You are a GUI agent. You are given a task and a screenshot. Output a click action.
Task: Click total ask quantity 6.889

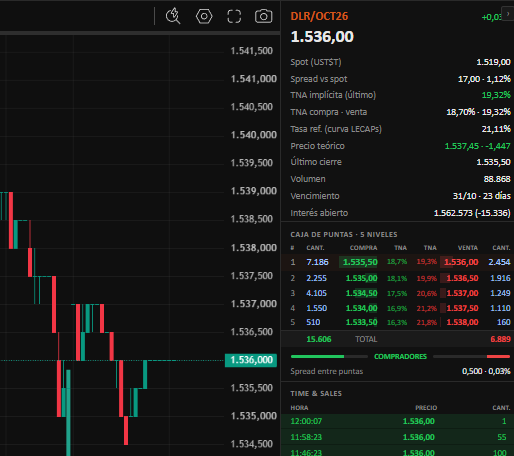pos(500,339)
